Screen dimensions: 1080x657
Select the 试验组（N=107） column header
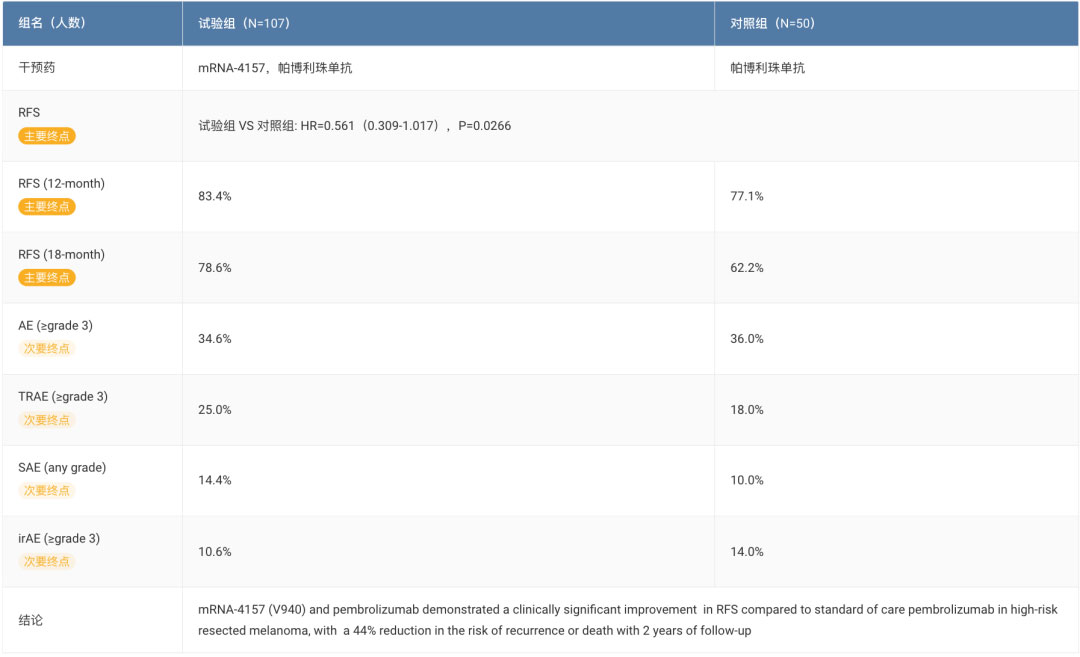244,23
